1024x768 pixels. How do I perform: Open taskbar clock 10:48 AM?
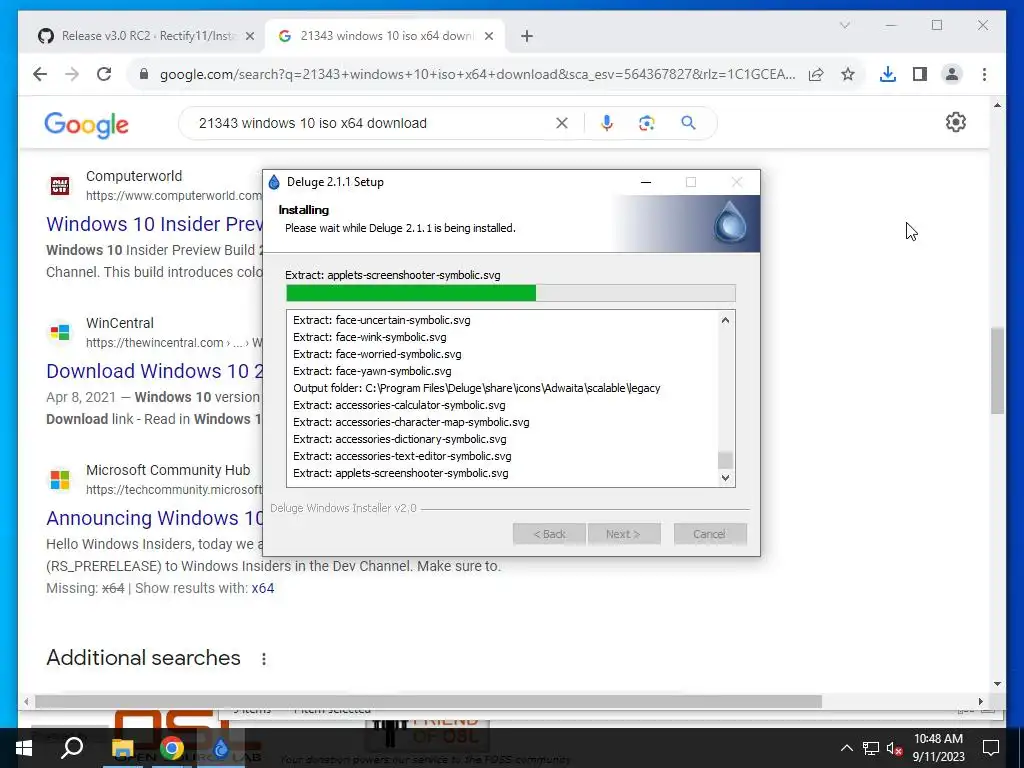point(938,748)
